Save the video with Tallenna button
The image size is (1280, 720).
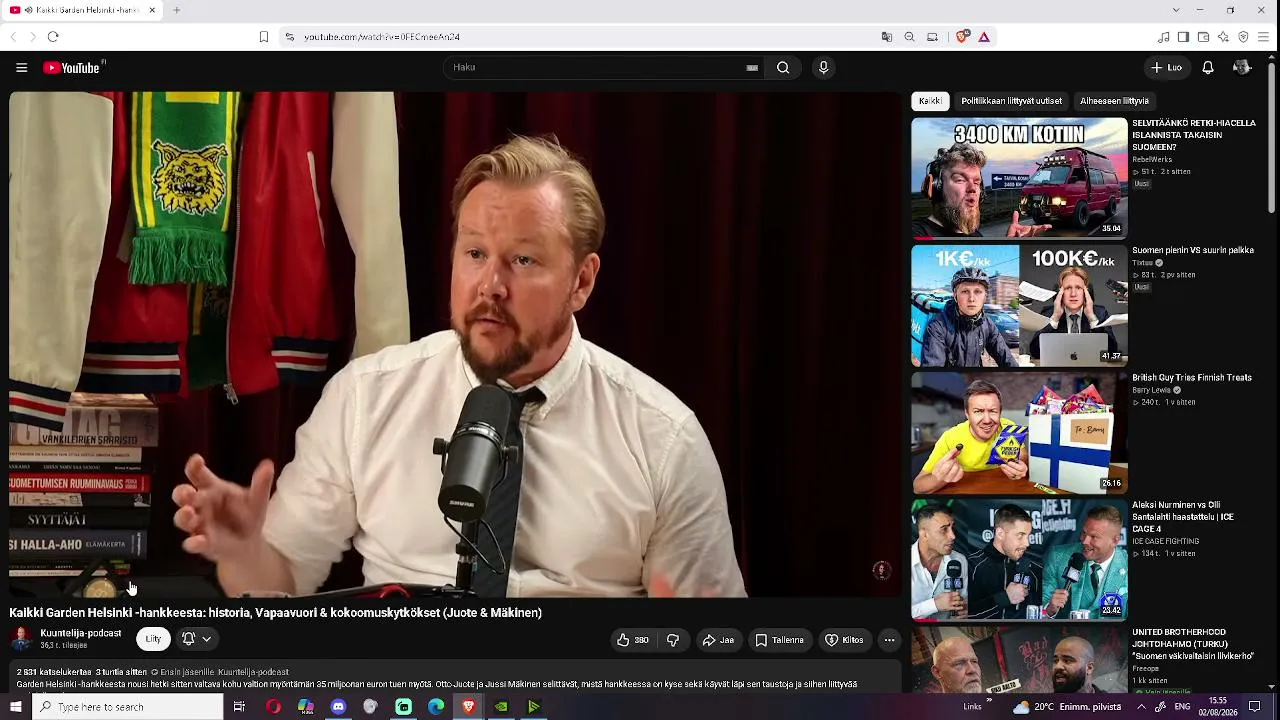tap(779, 640)
